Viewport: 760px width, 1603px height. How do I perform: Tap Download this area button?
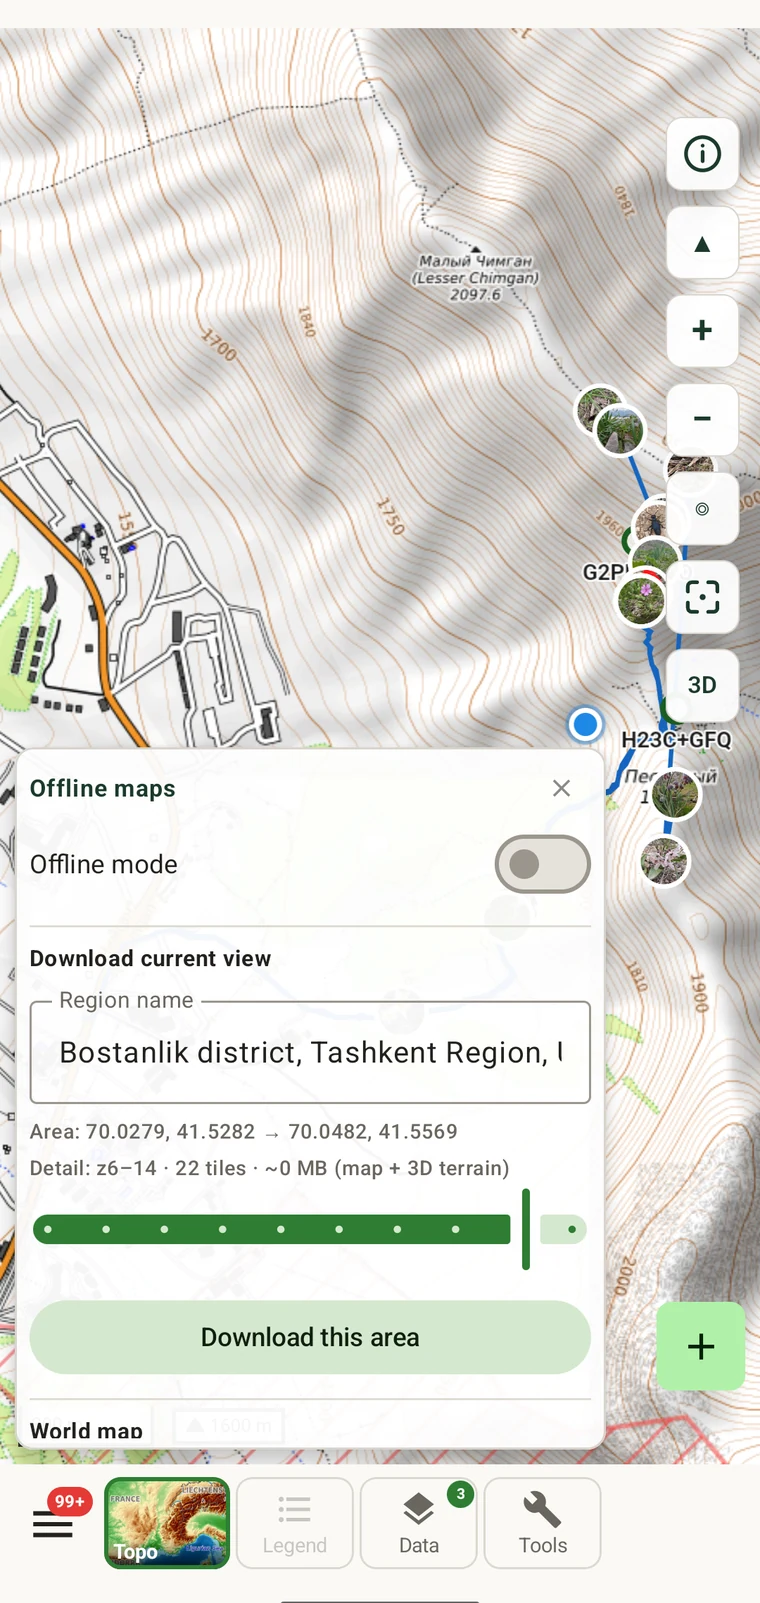click(x=310, y=1337)
